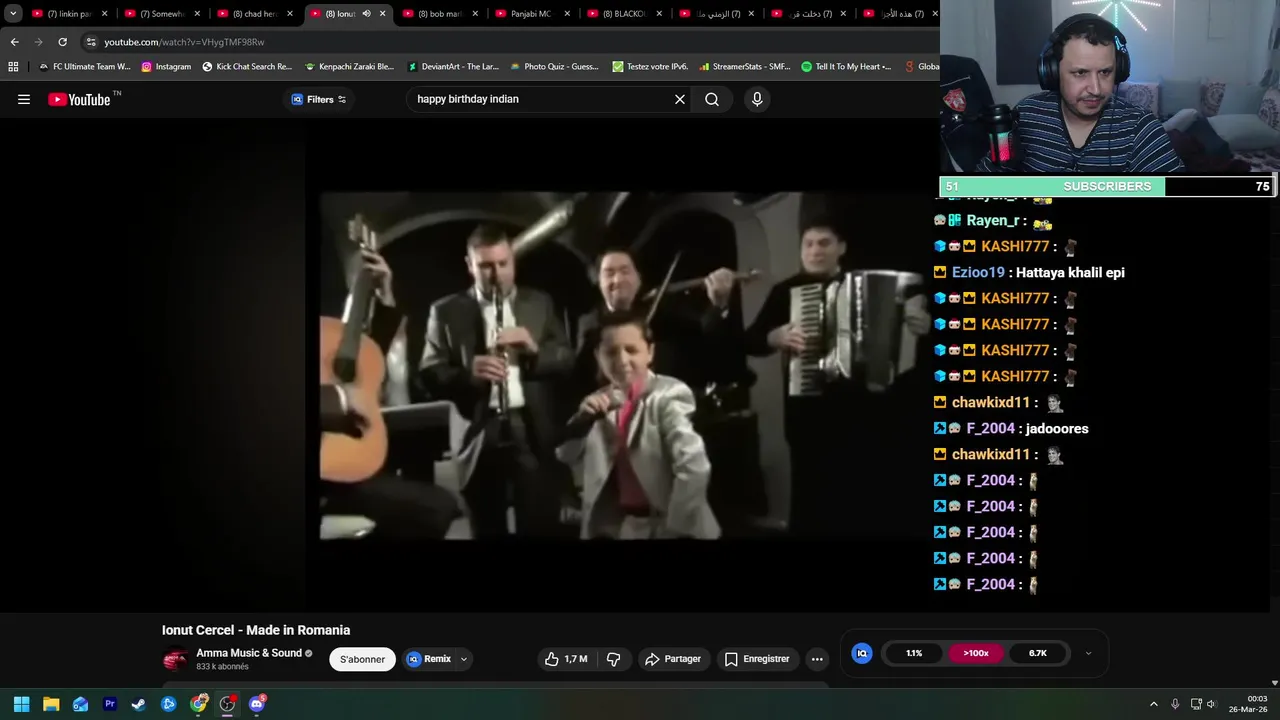Go back in browser history
The image size is (1280, 720).
[14, 42]
